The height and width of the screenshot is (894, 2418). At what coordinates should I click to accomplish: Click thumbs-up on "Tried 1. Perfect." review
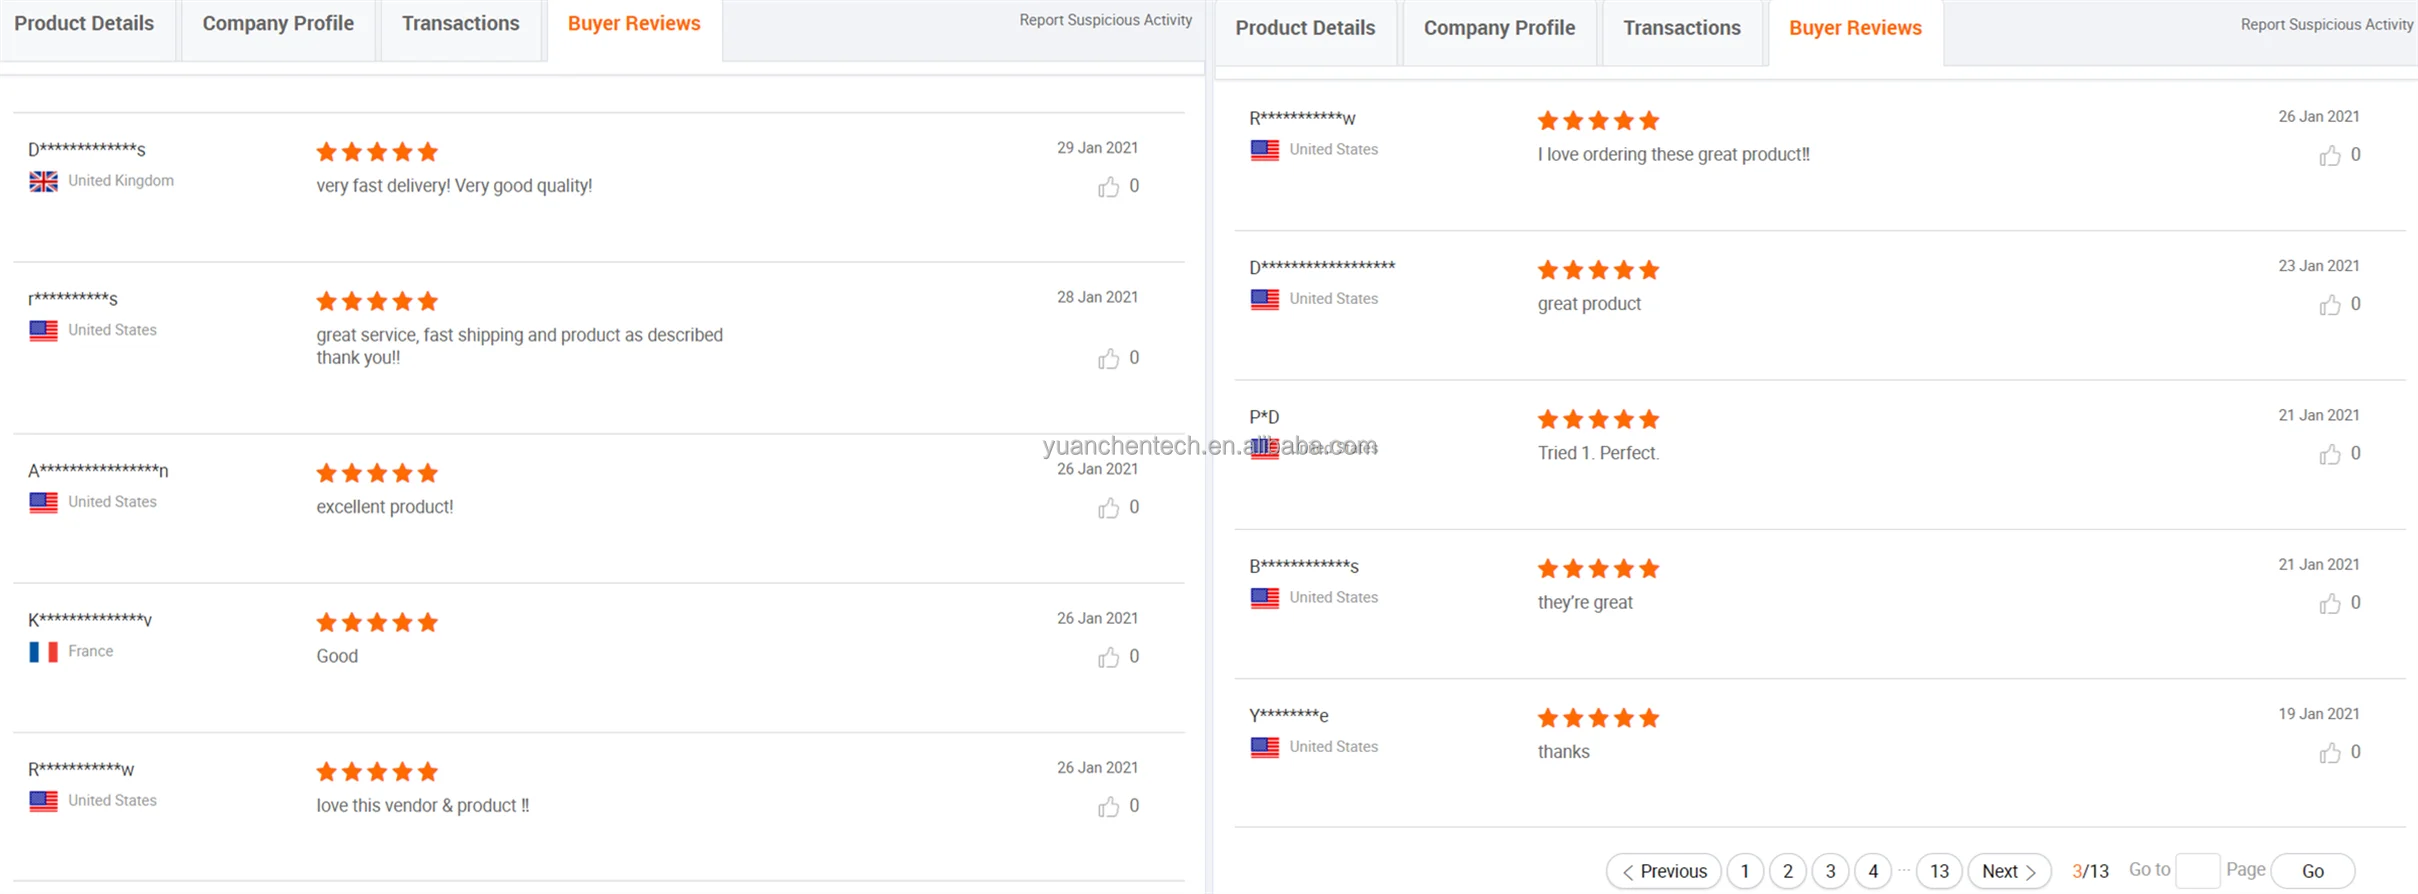(2329, 455)
